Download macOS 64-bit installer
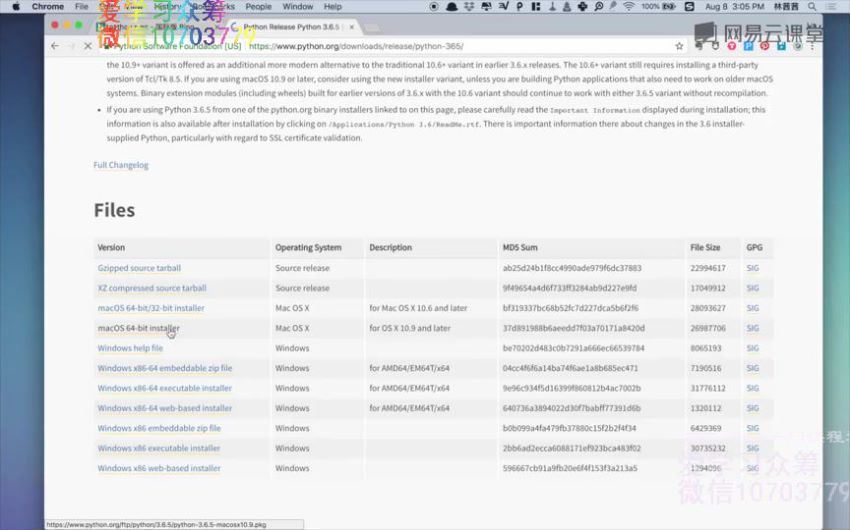Viewport: 850px width, 530px height. [x=138, y=328]
